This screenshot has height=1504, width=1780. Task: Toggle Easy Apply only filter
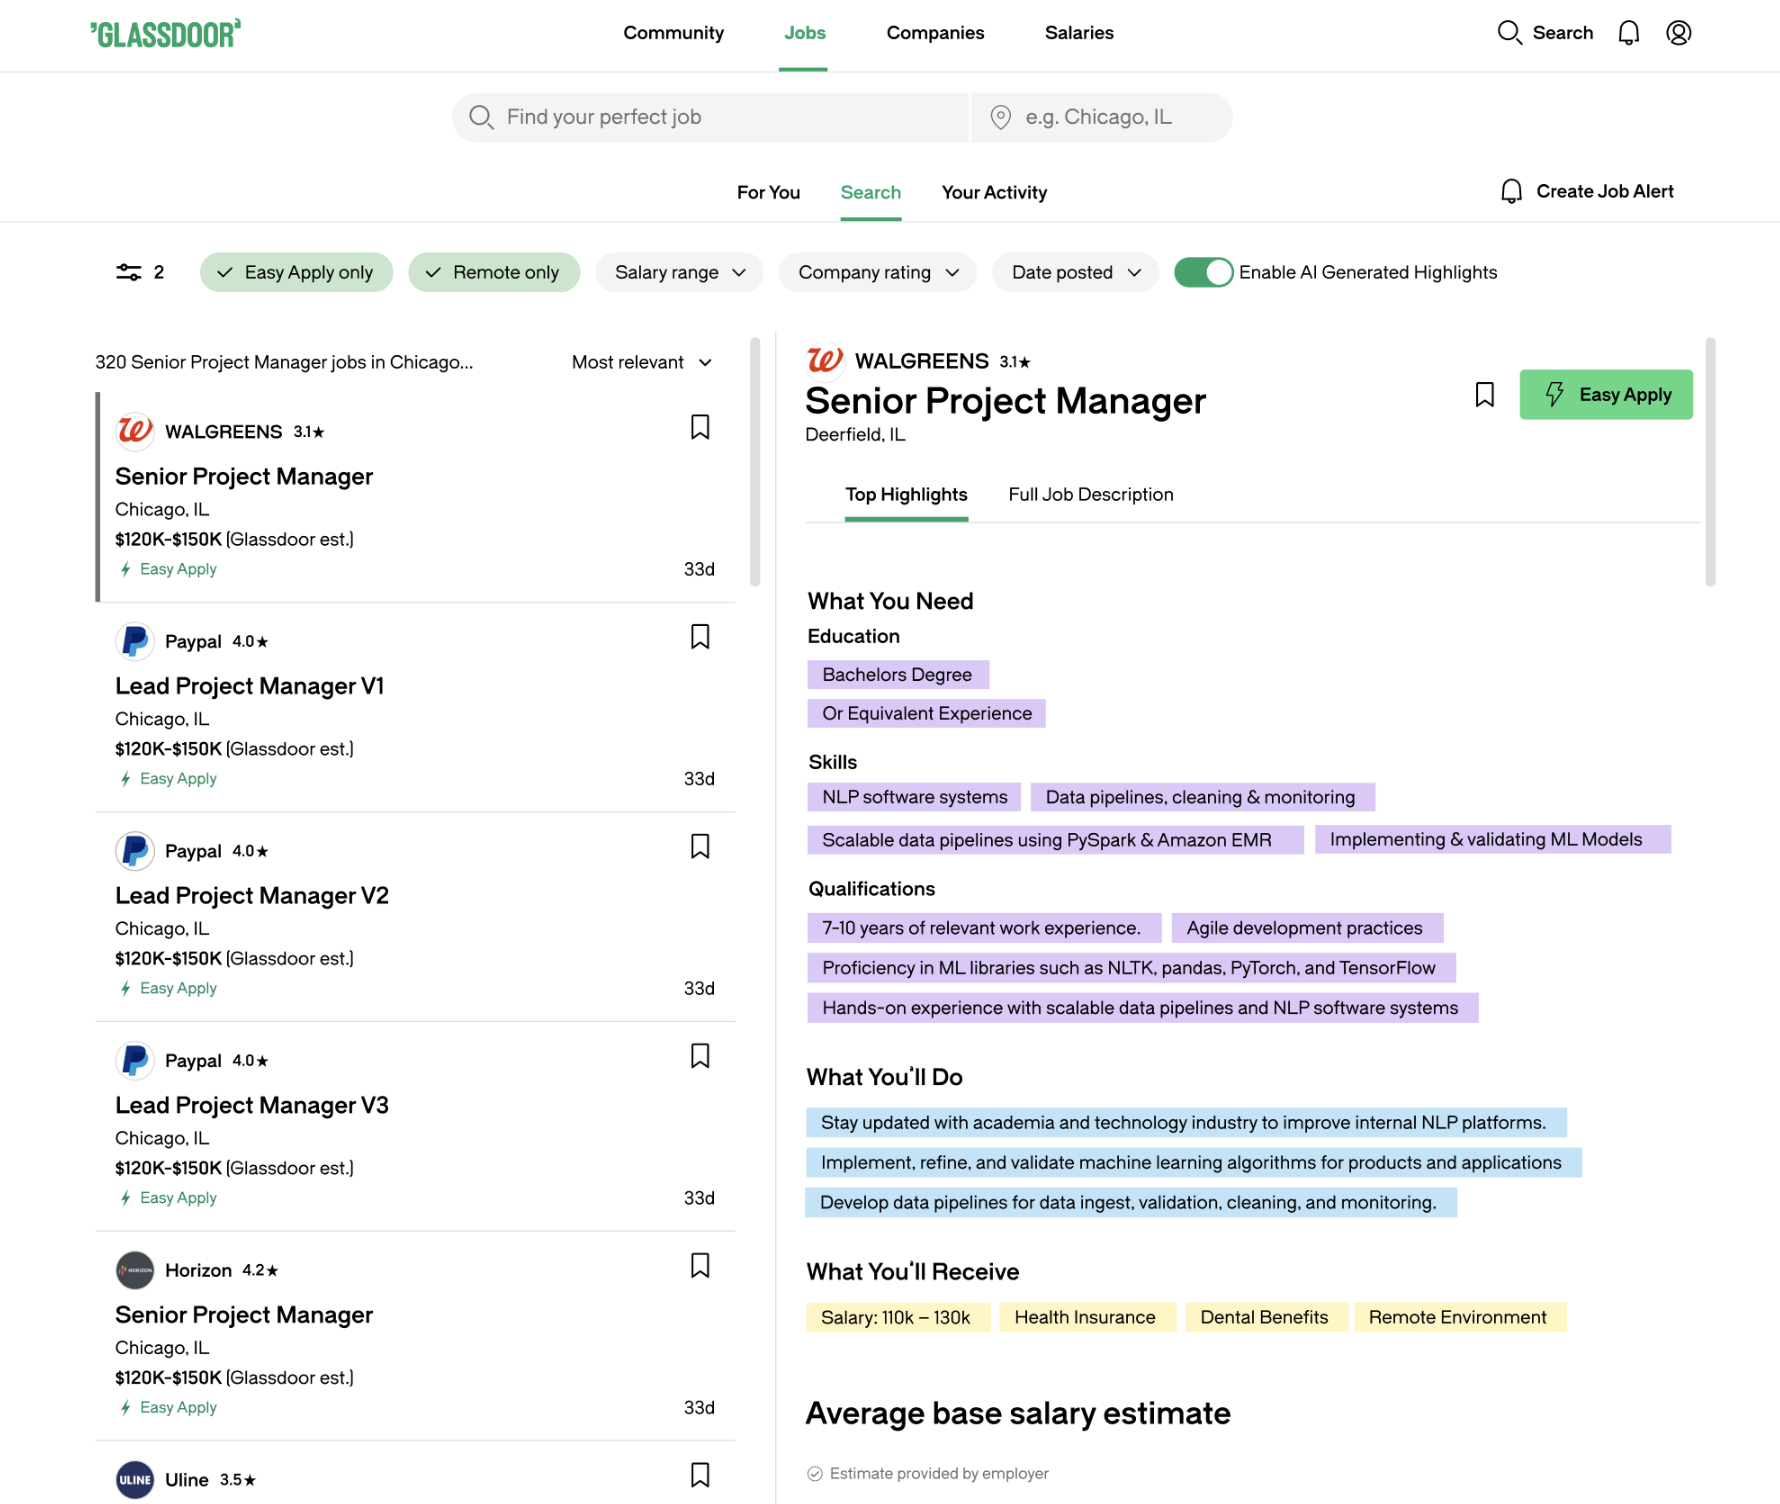(296, 272)
